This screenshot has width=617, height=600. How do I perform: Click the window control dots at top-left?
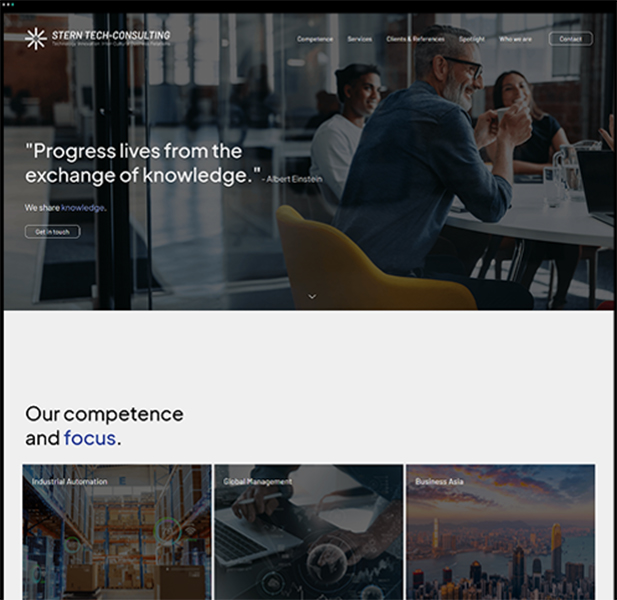[x=8, y=5]
